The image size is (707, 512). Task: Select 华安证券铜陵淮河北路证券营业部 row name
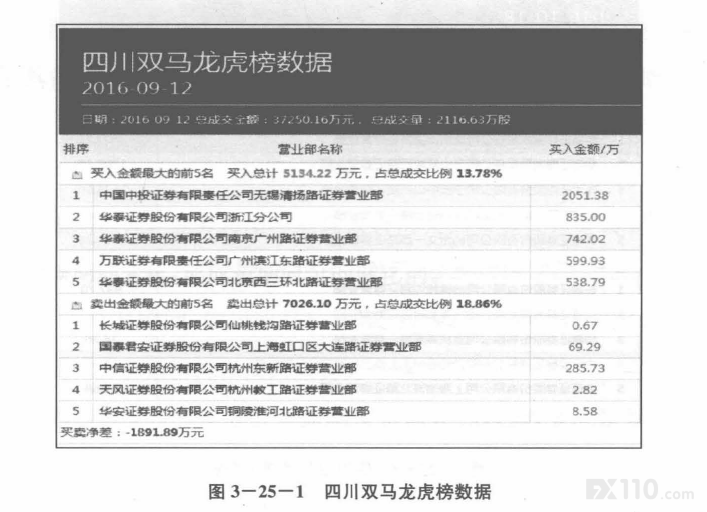[234, 411]
